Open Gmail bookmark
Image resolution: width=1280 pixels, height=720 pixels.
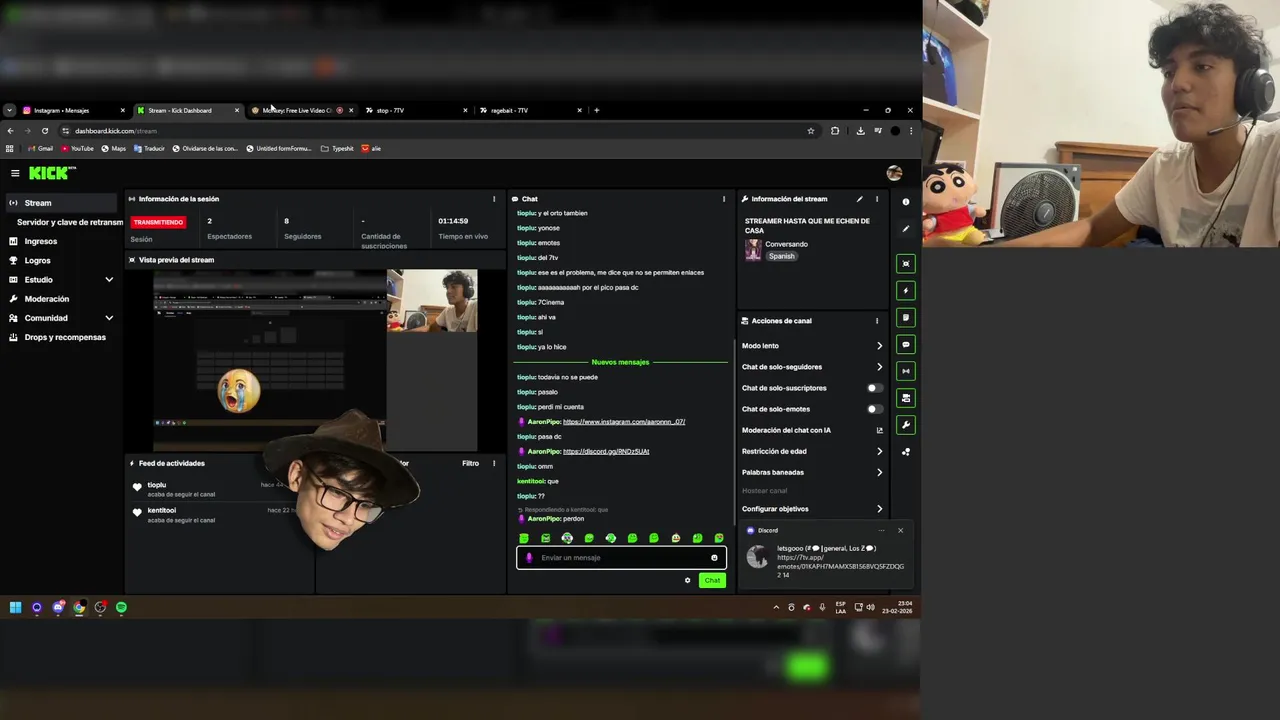point(40,148)
